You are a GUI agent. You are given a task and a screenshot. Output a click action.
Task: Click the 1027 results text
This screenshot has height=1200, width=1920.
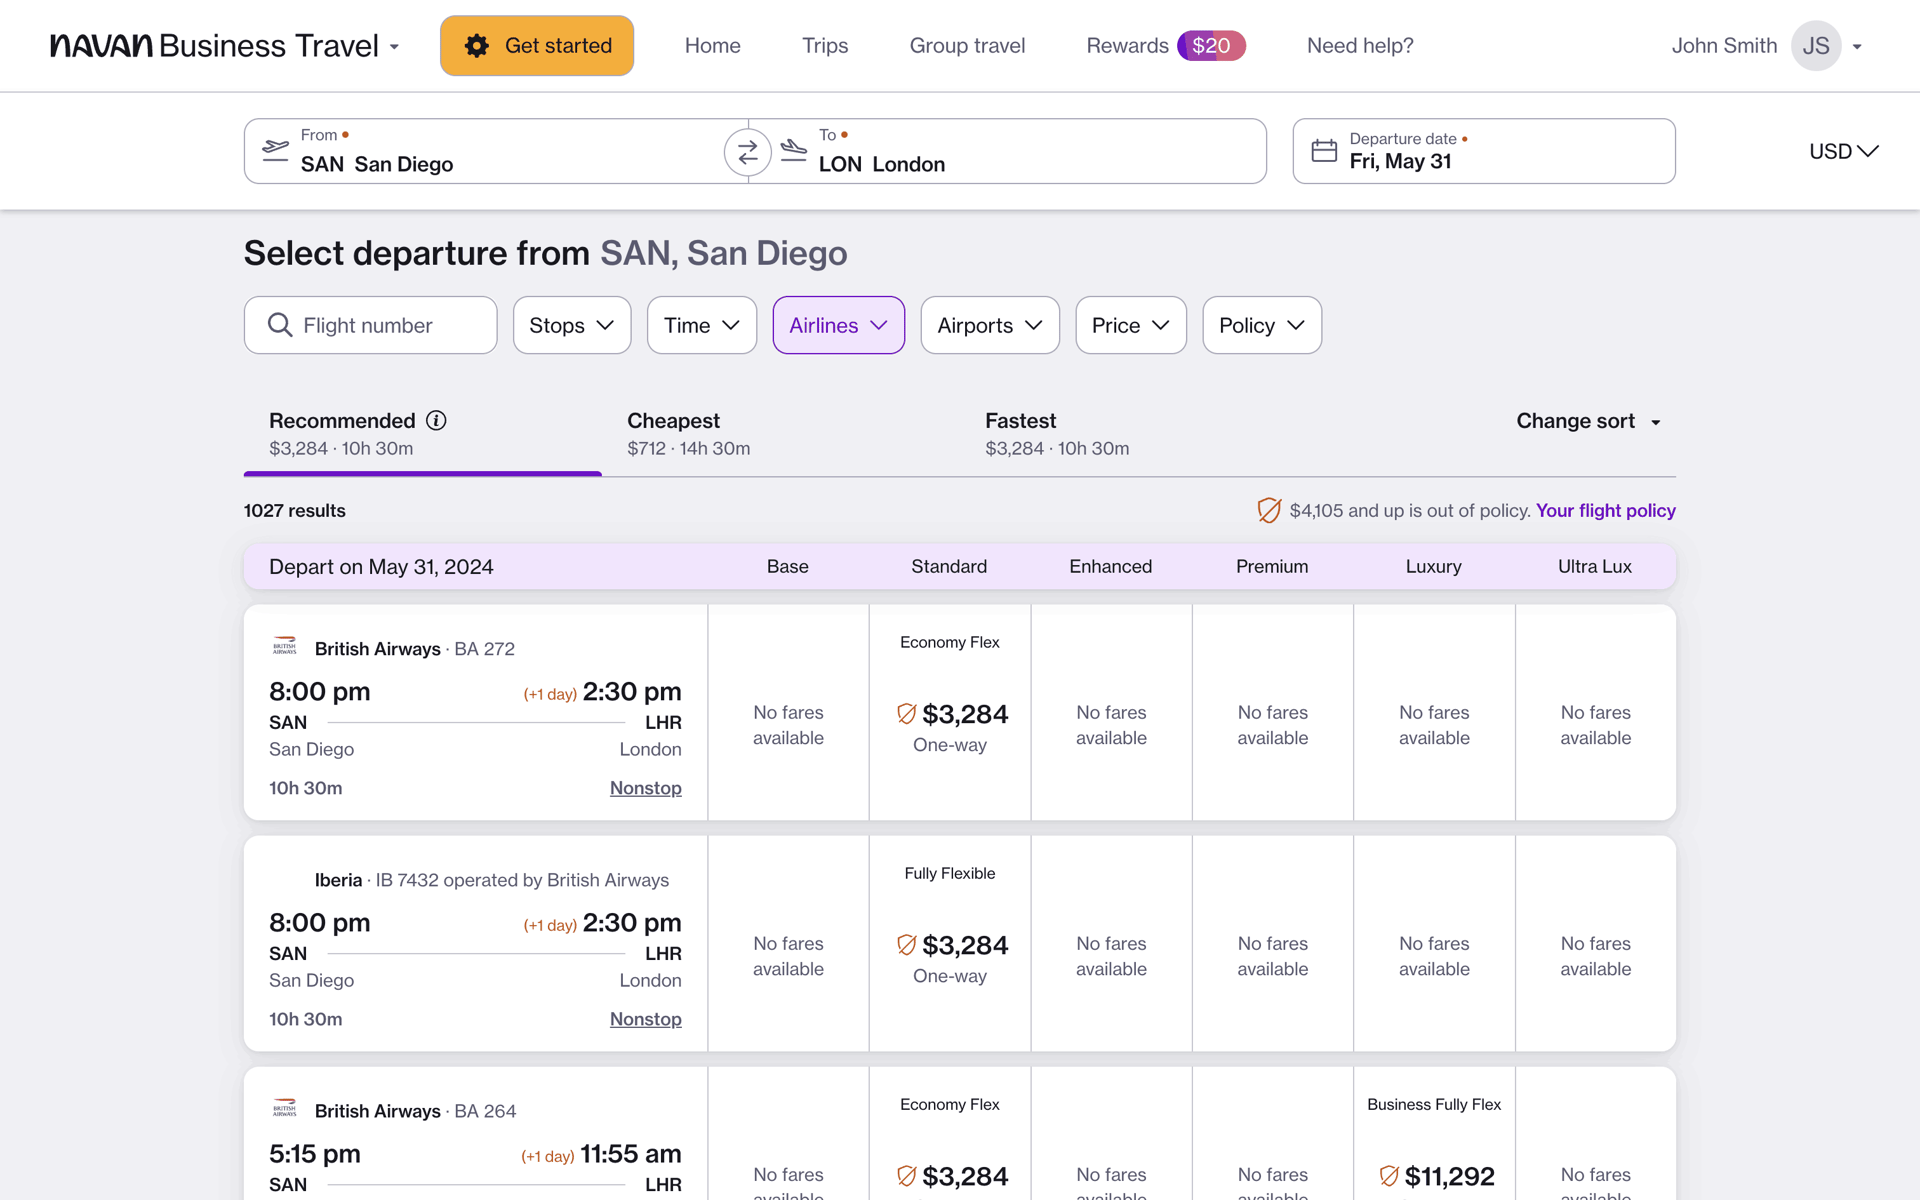(x=294, y=510)
